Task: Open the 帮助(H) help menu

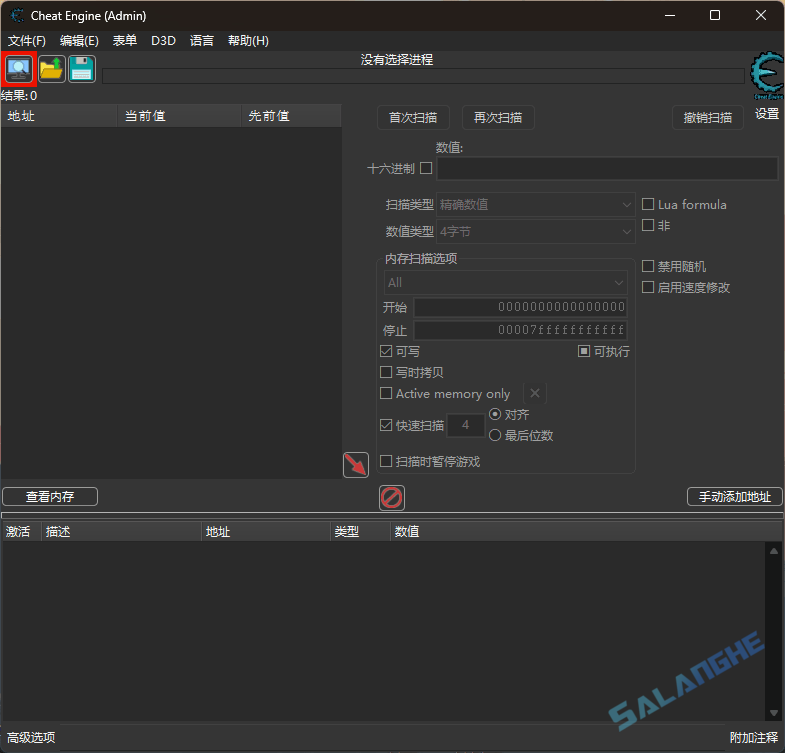Action: pyautogui.click(x=248, y=41)
